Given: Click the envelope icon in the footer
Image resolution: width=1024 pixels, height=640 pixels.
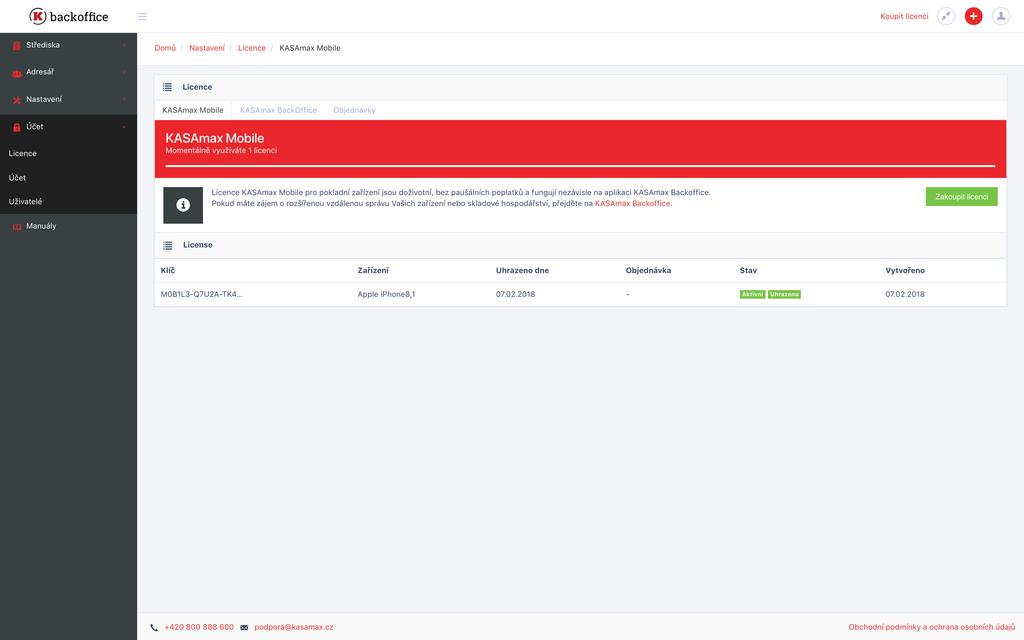Looking at the screenshot, I should 244,628.
